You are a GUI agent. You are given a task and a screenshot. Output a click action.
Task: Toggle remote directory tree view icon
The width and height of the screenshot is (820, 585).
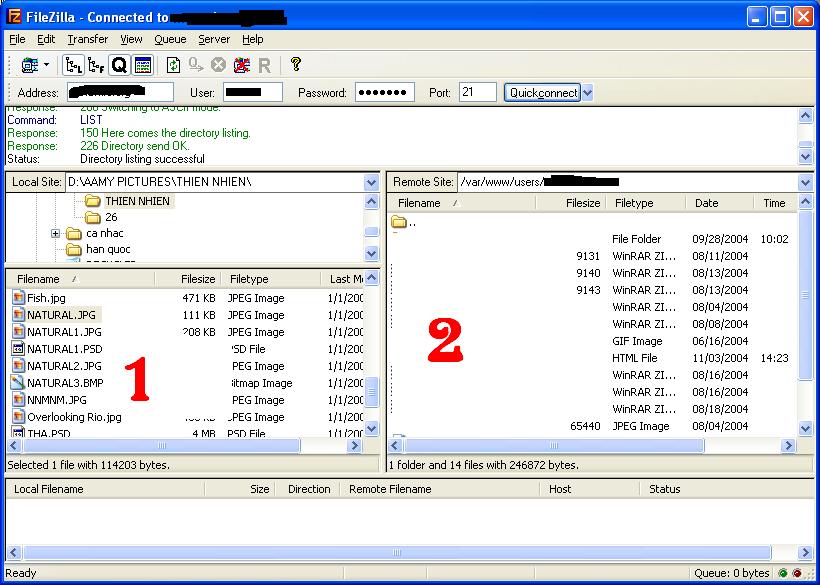click(96, 65)
